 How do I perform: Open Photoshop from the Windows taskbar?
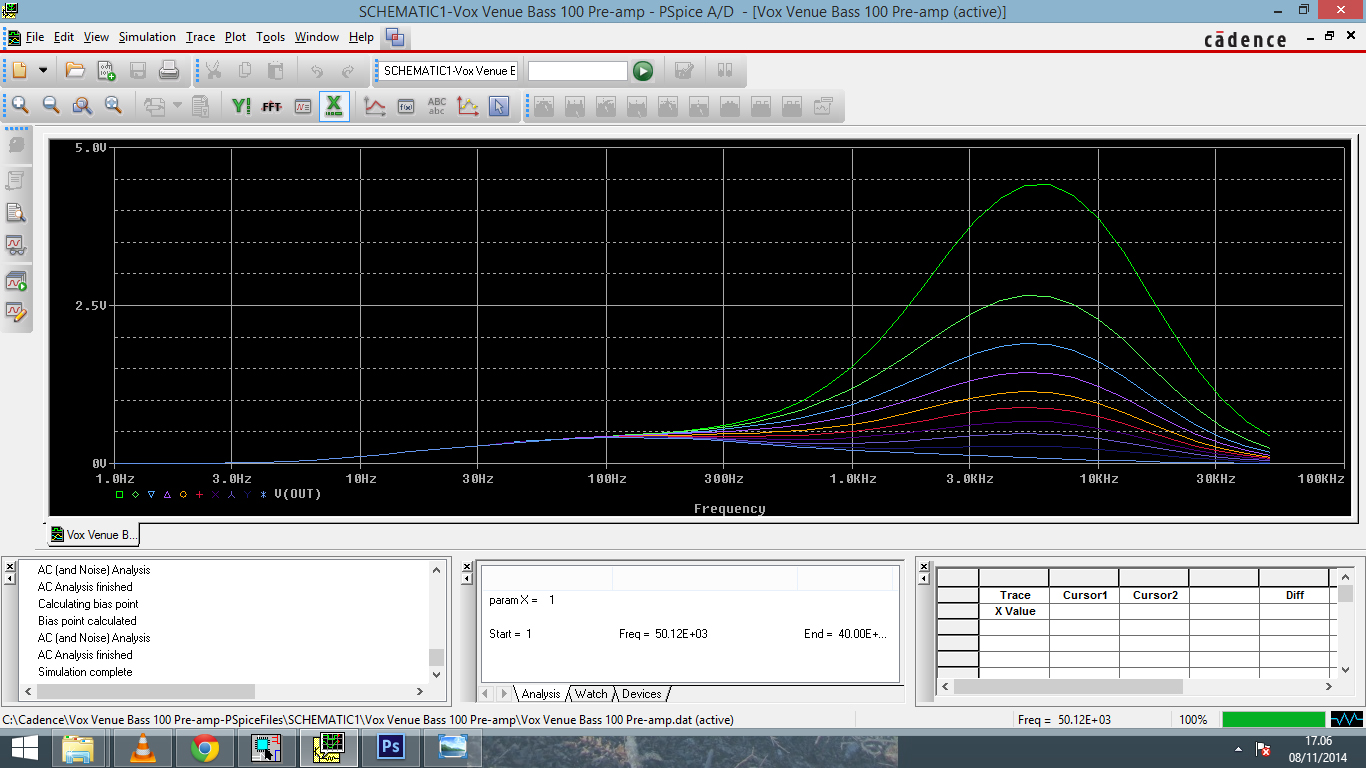tap(390, 747)
